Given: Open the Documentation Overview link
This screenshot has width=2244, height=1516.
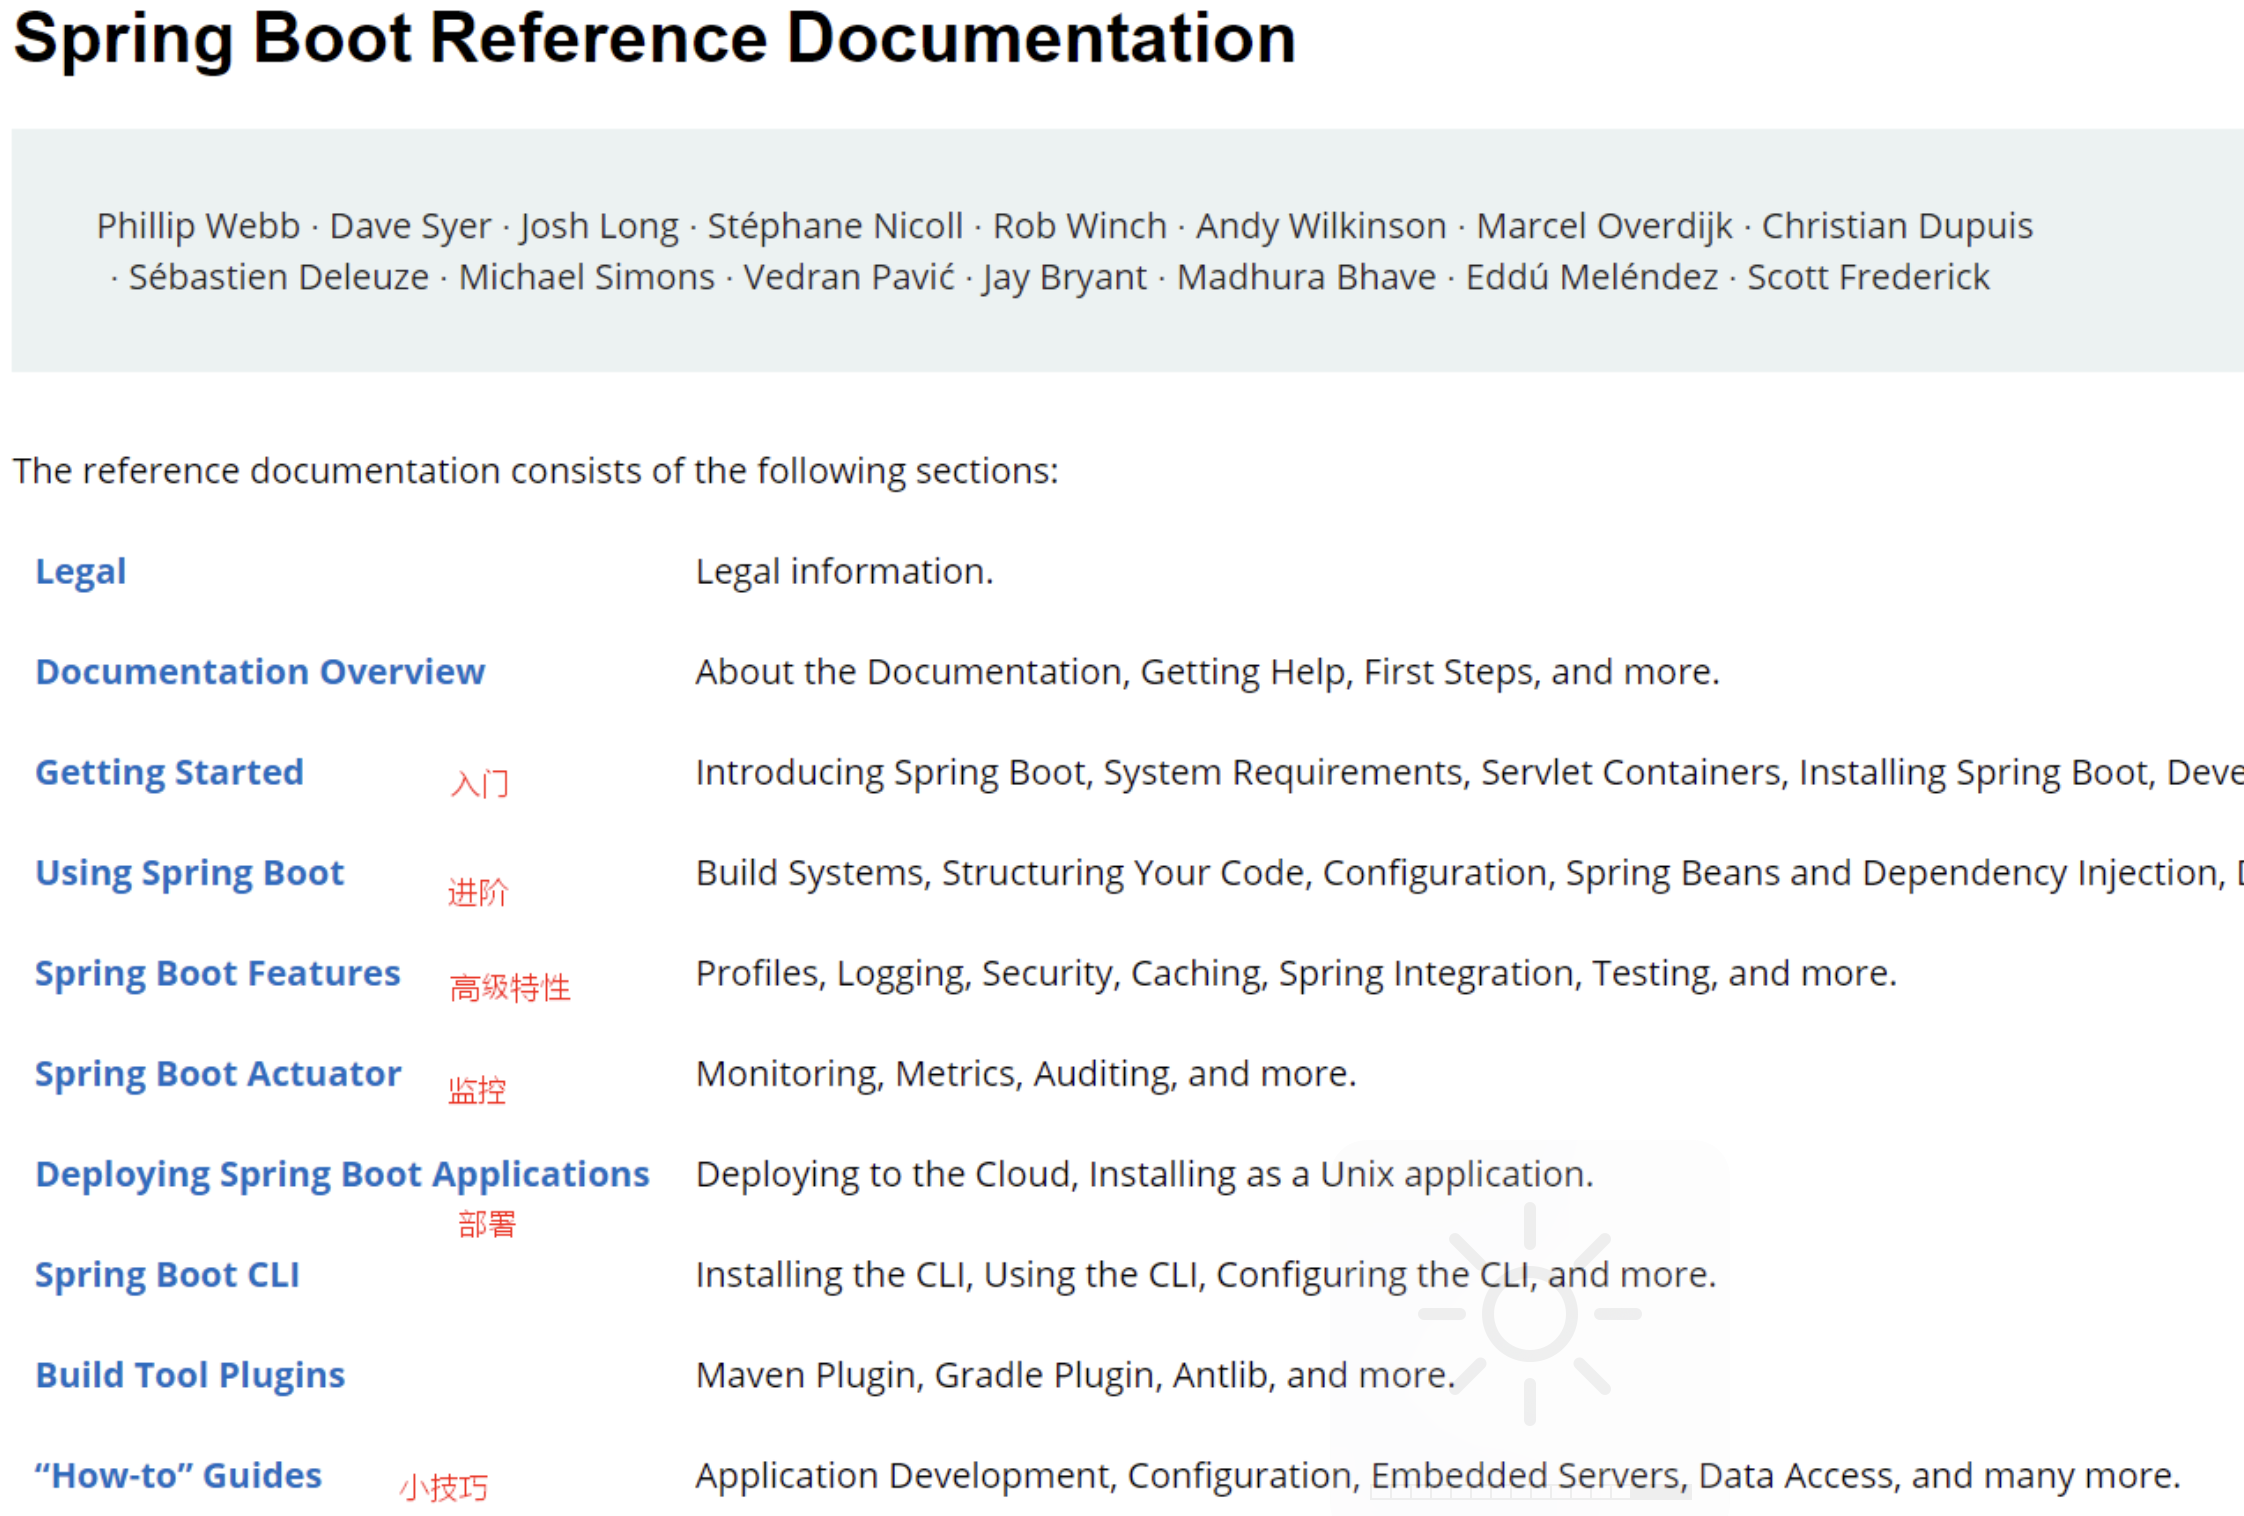Looking at the screenshot, I should 260,672.
